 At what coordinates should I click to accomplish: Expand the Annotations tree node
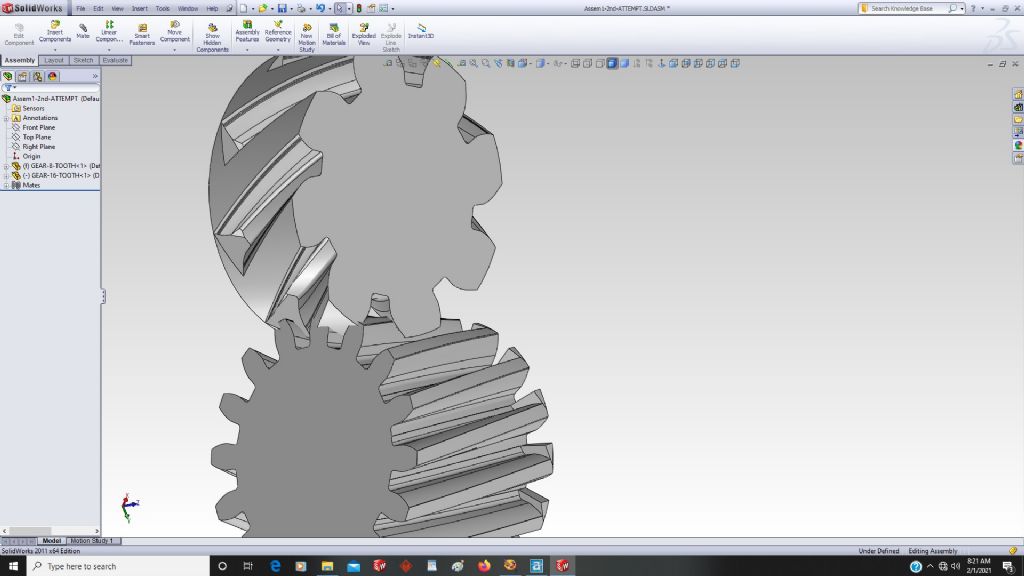coord(7,118)
